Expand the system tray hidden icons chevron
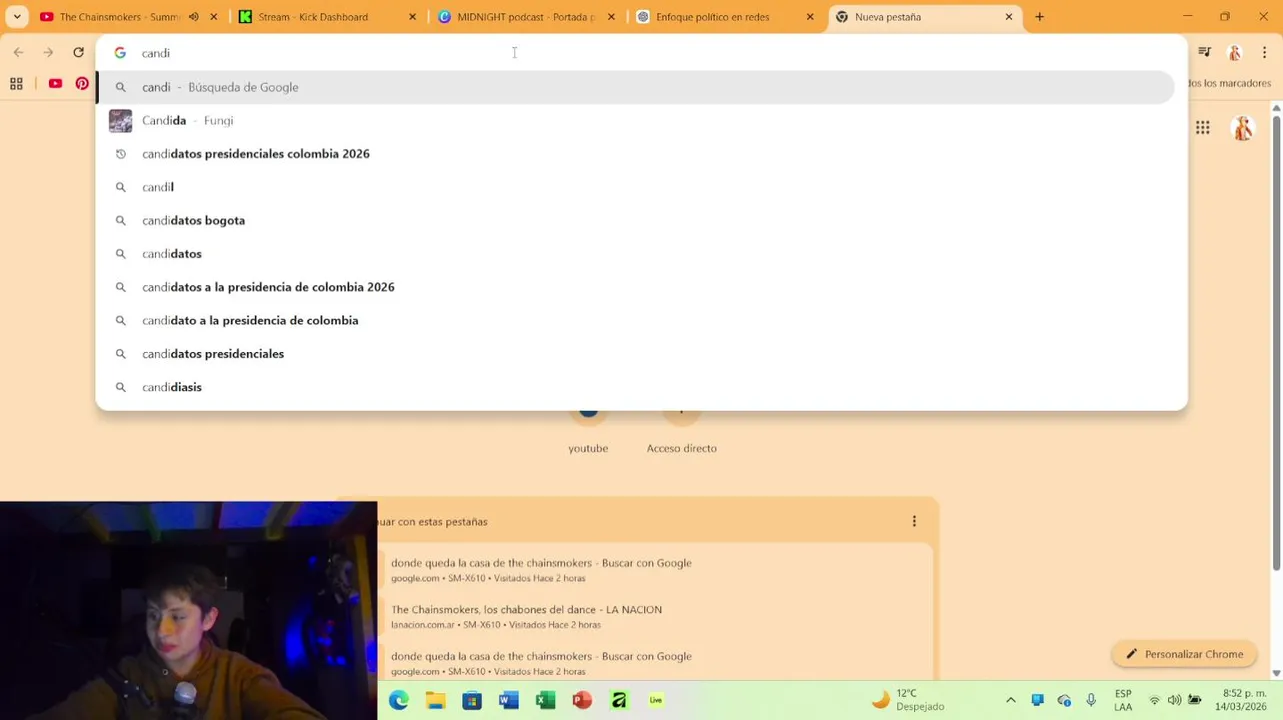Image resolution: width=1283 pixels, height=720 pixels. coord(1011,700)
